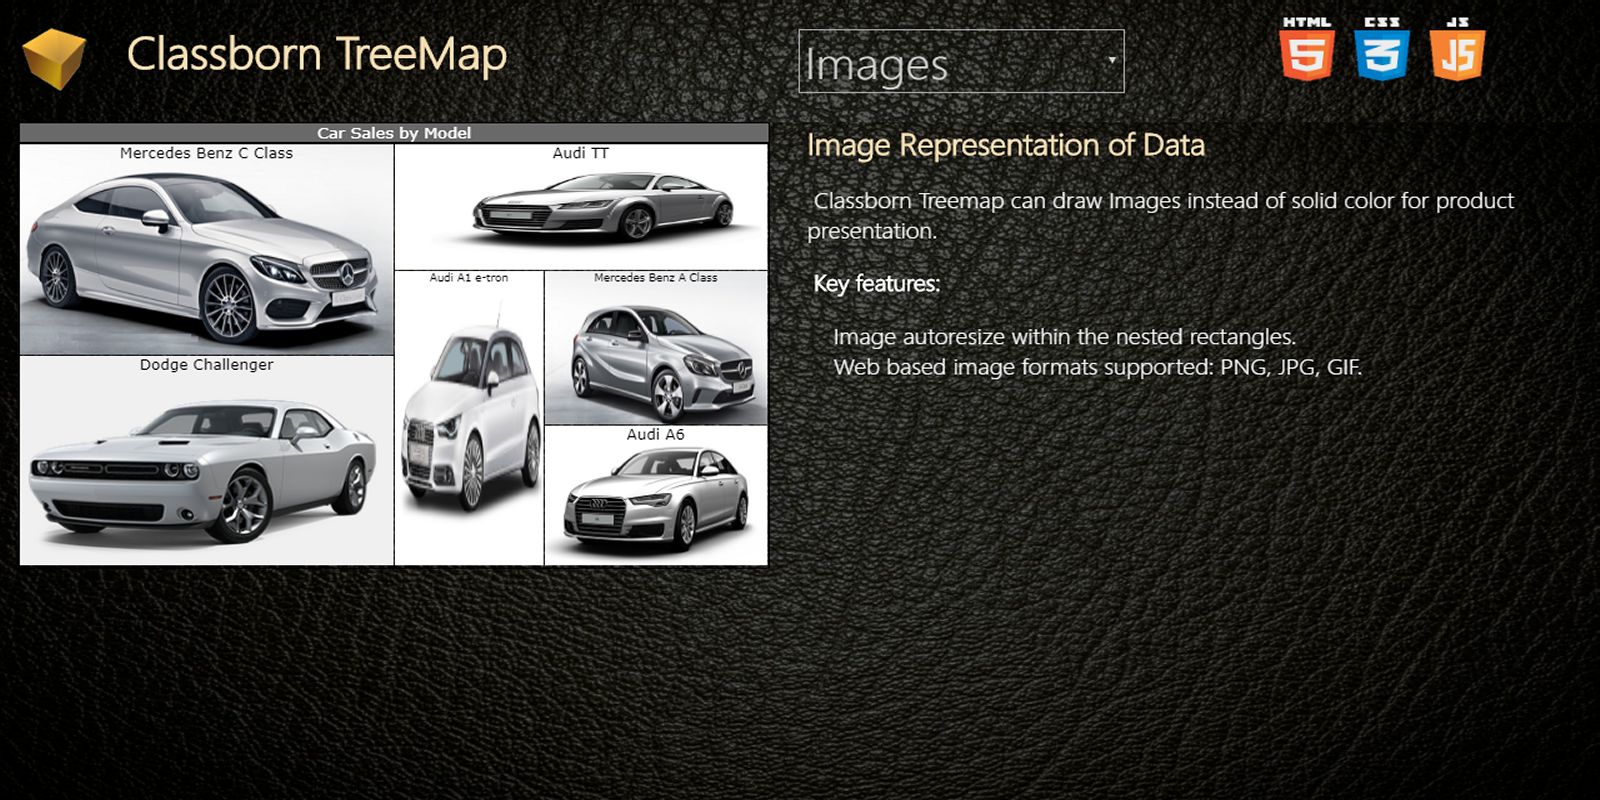Image resolution: width=1600 pixels, height=800 pixels.
Task: Click the Mercedes Benz C Class label
Action: click(x=206, y=153)
